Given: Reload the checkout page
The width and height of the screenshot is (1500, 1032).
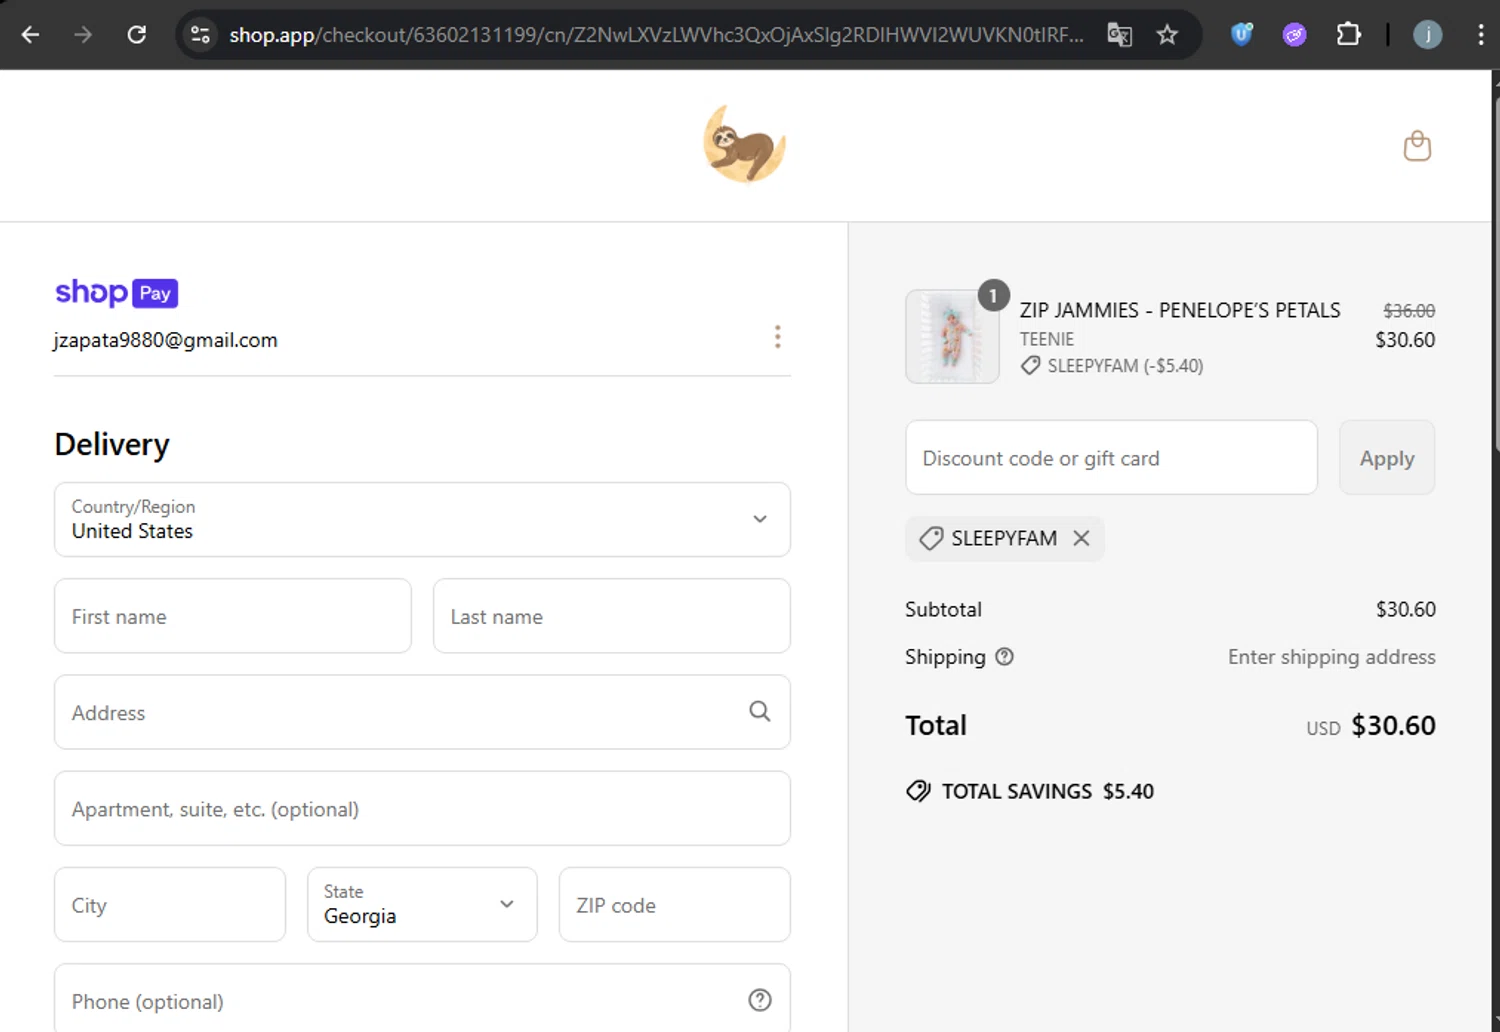Looking at the screenshot, I should 137,35.
